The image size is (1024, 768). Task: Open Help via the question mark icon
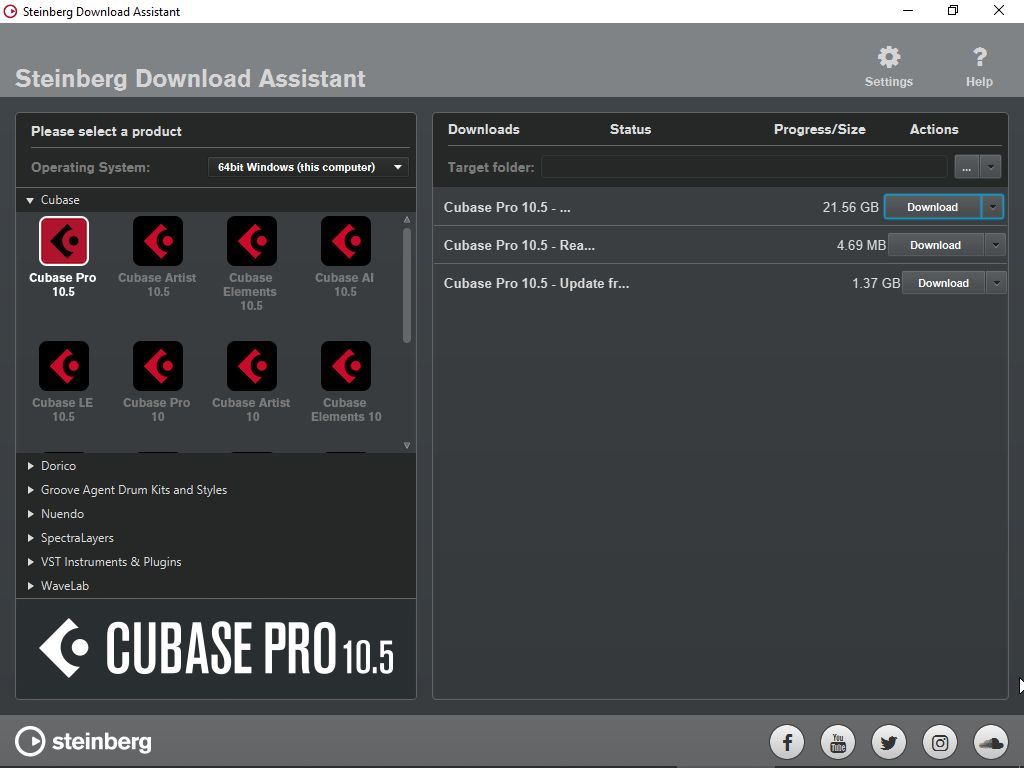(980, 57)
